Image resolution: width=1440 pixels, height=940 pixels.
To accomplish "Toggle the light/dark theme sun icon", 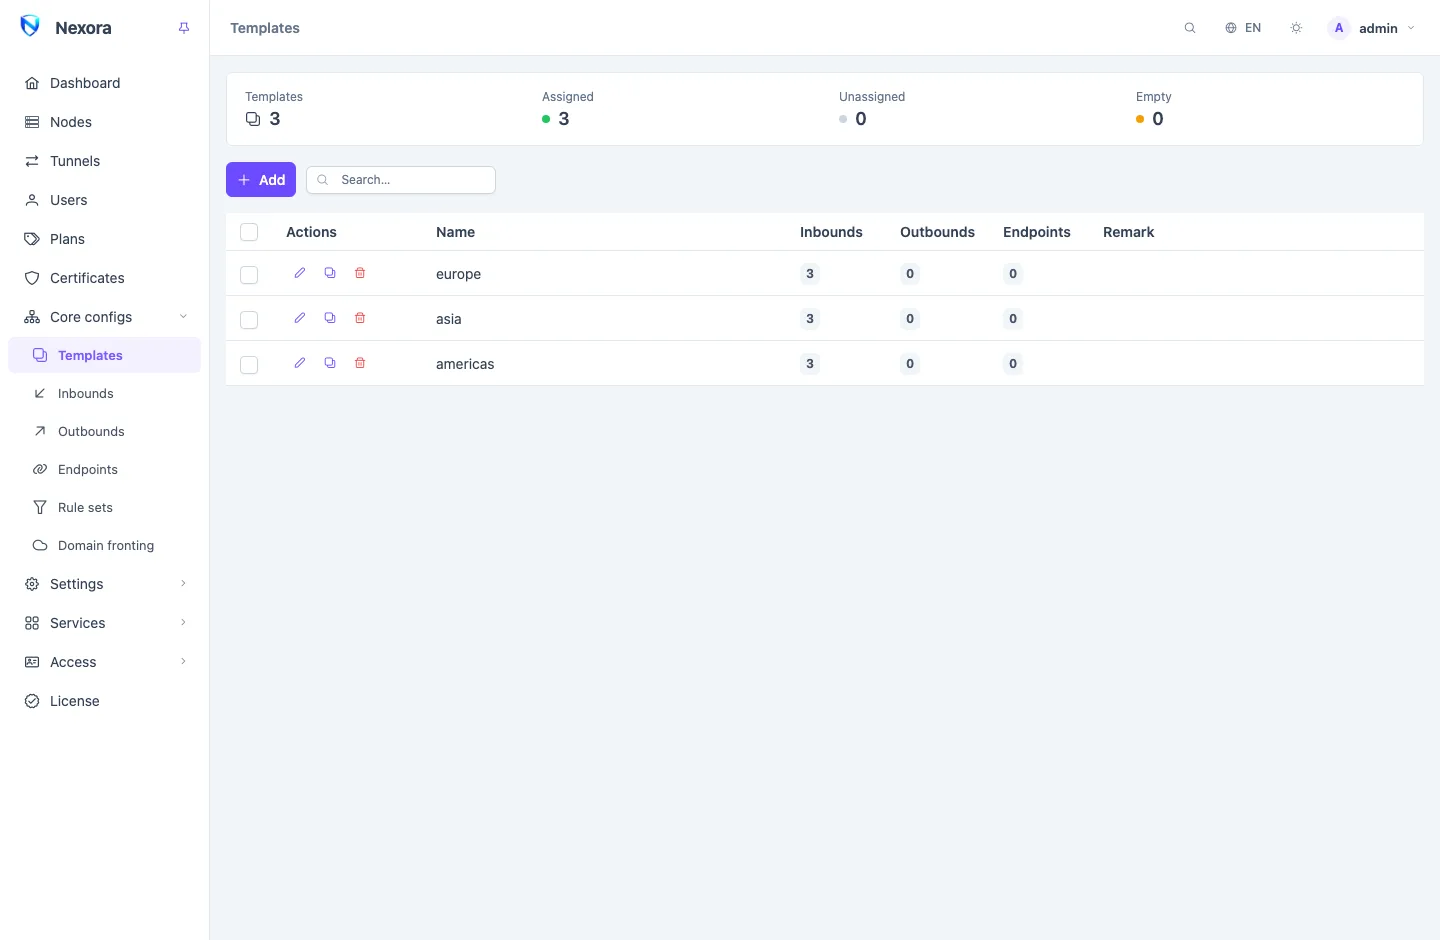I will pos(1296,28).
